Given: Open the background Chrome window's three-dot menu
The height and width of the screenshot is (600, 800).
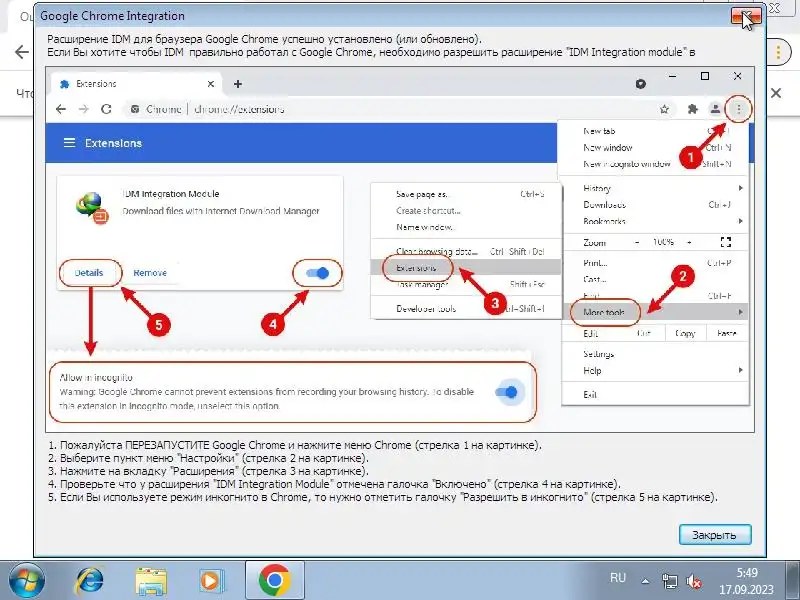Looking at the screenshot, I should click(778, 52).
